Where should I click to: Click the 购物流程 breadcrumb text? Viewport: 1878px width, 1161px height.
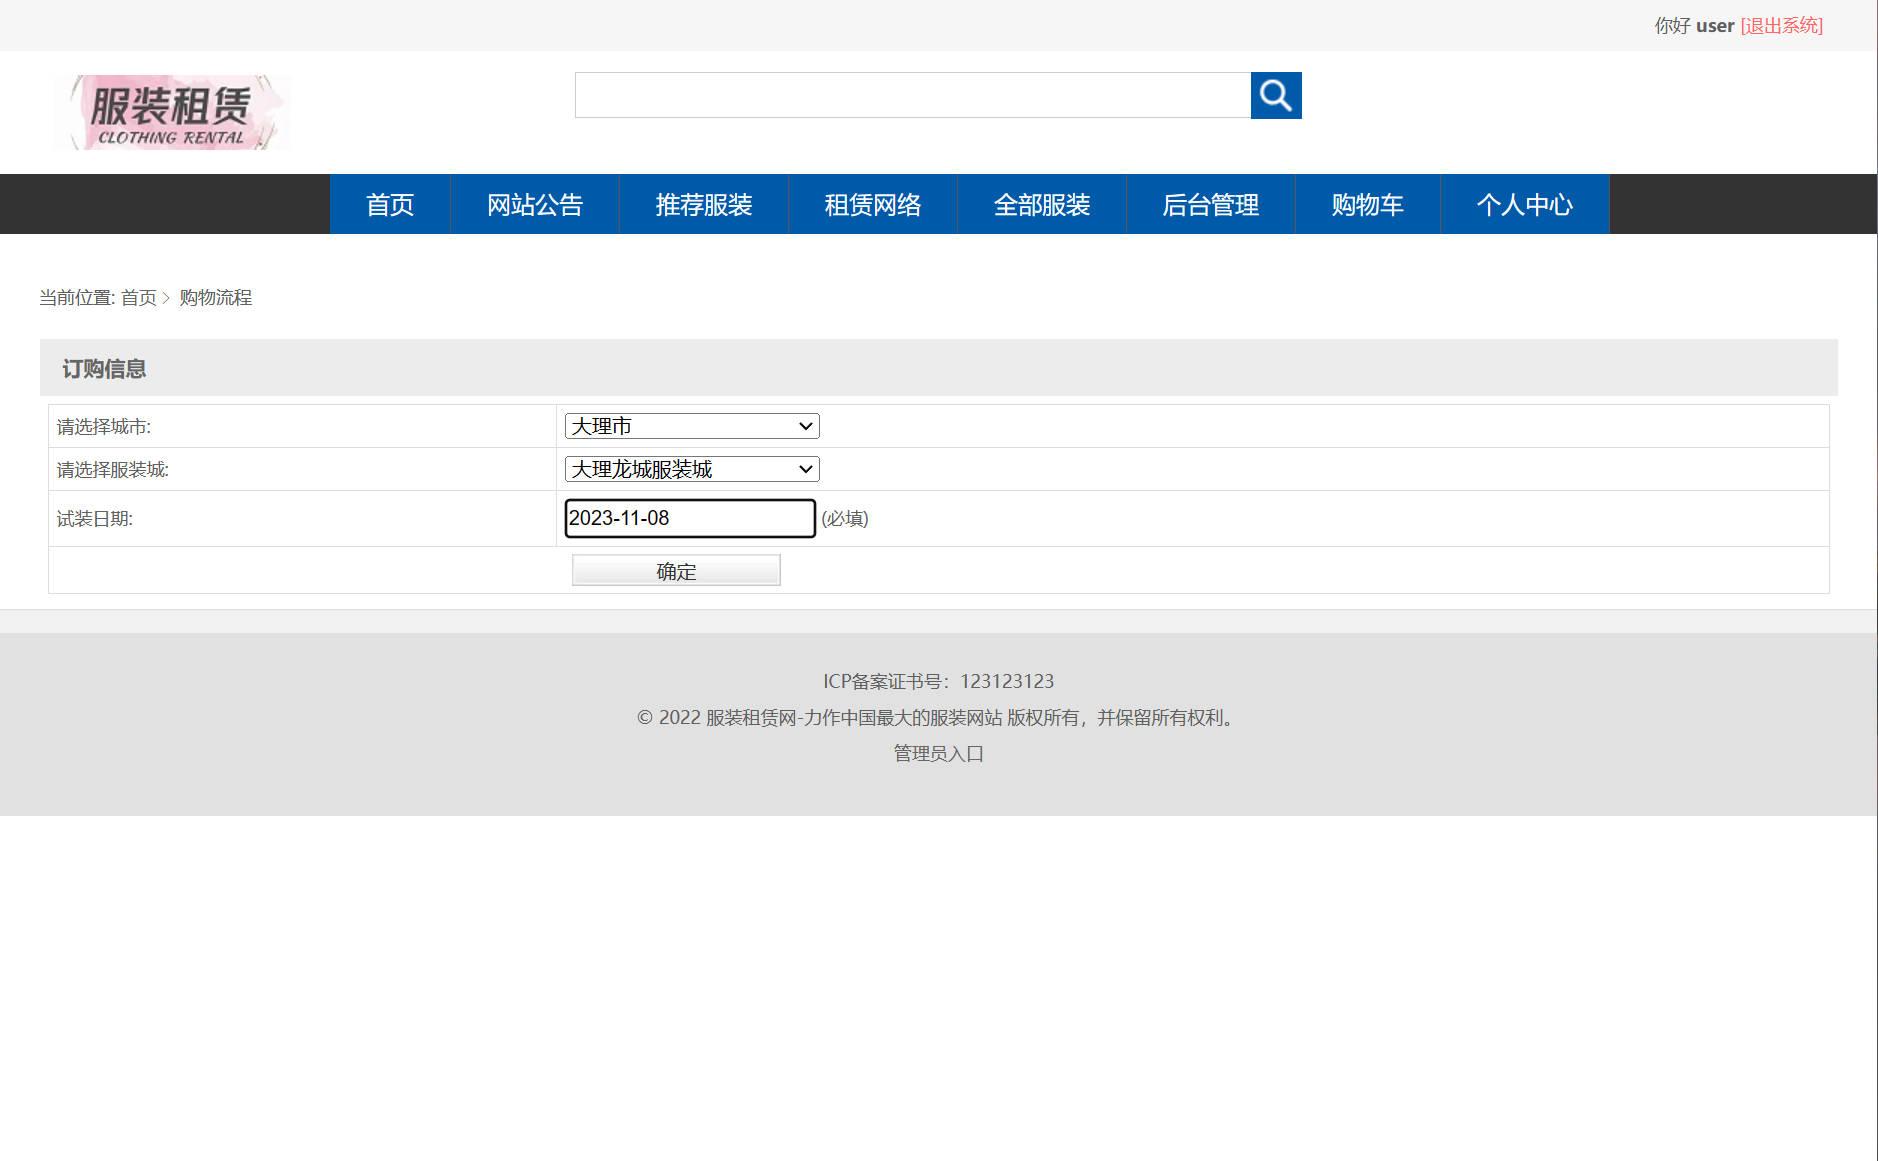(215, 298)
